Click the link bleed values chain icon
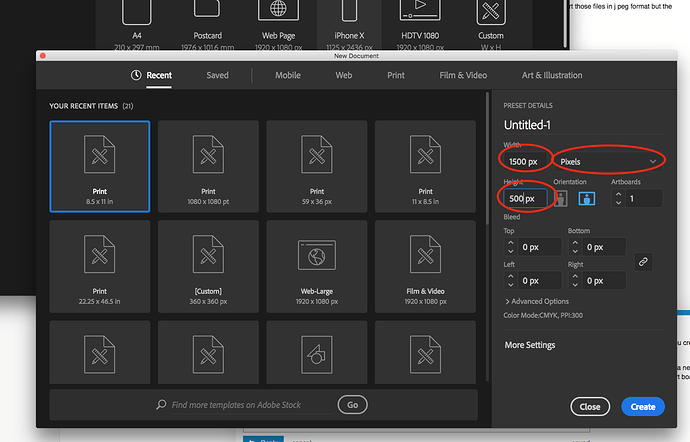690x442 pixels. 643,261
